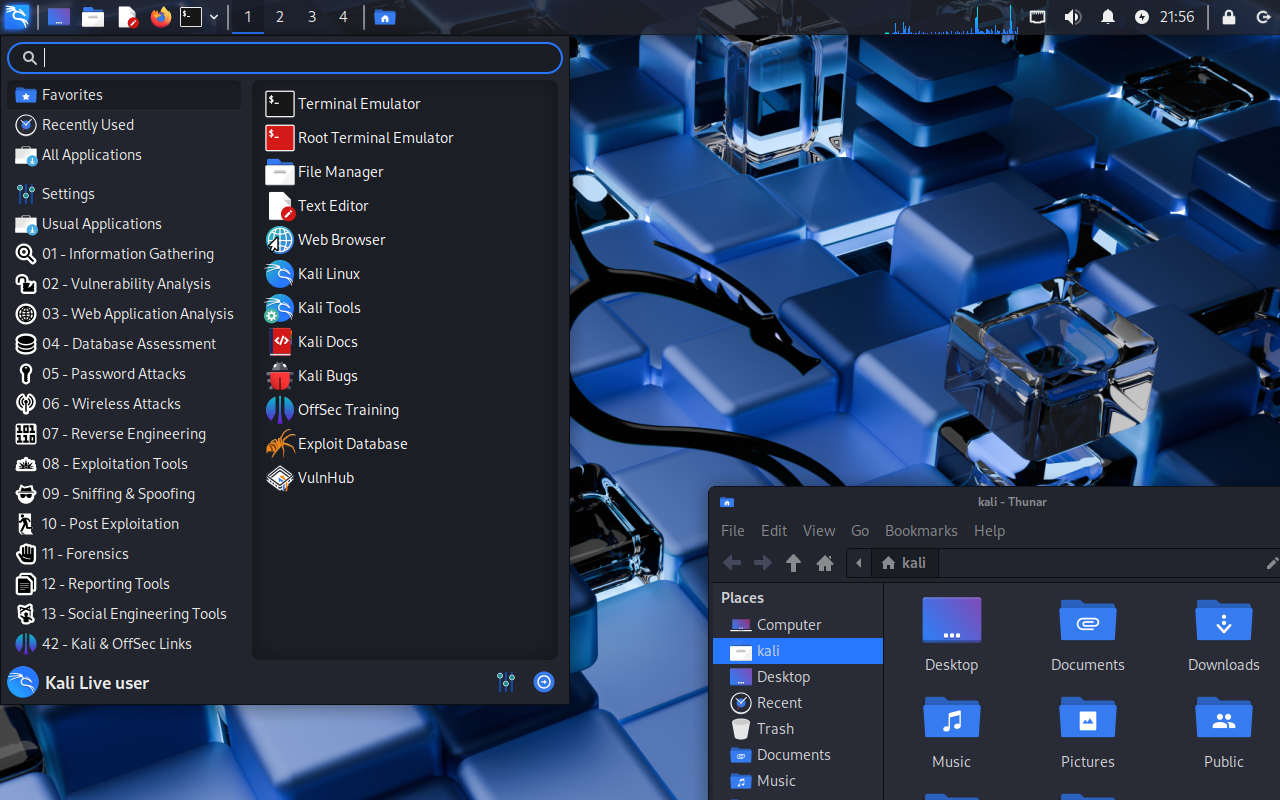Switch to workspace 1

[248, 17]
